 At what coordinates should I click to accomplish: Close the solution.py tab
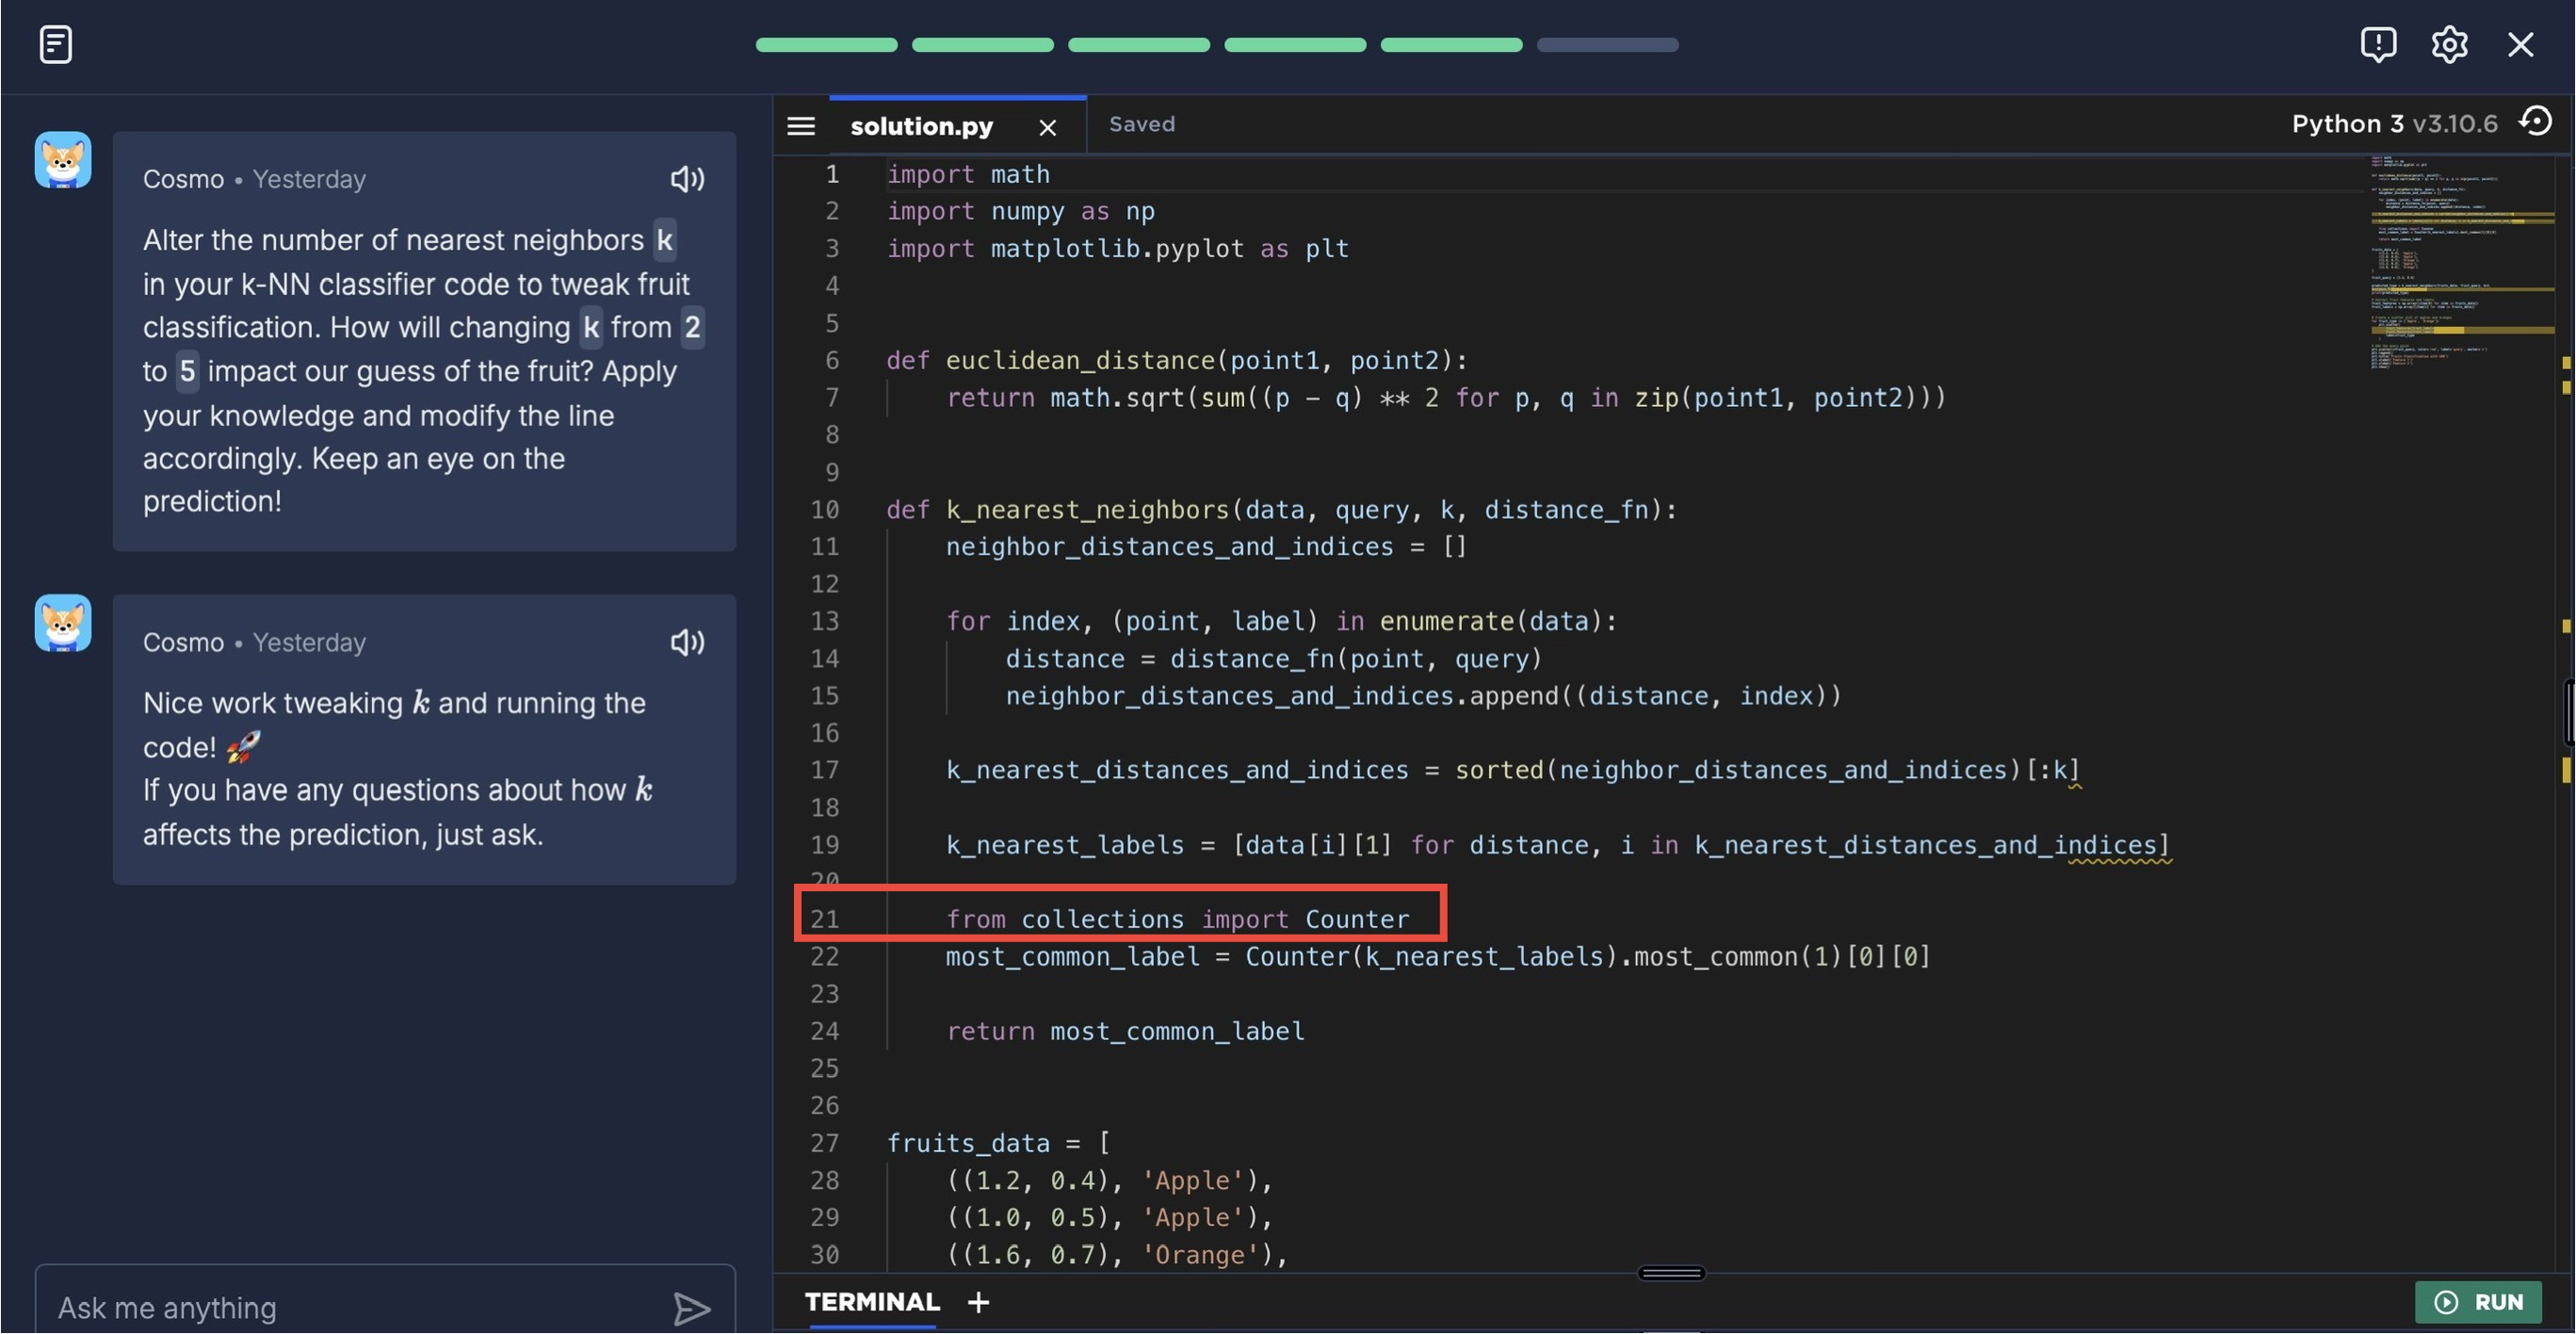pyautogui.click(x=1047, y=127)
